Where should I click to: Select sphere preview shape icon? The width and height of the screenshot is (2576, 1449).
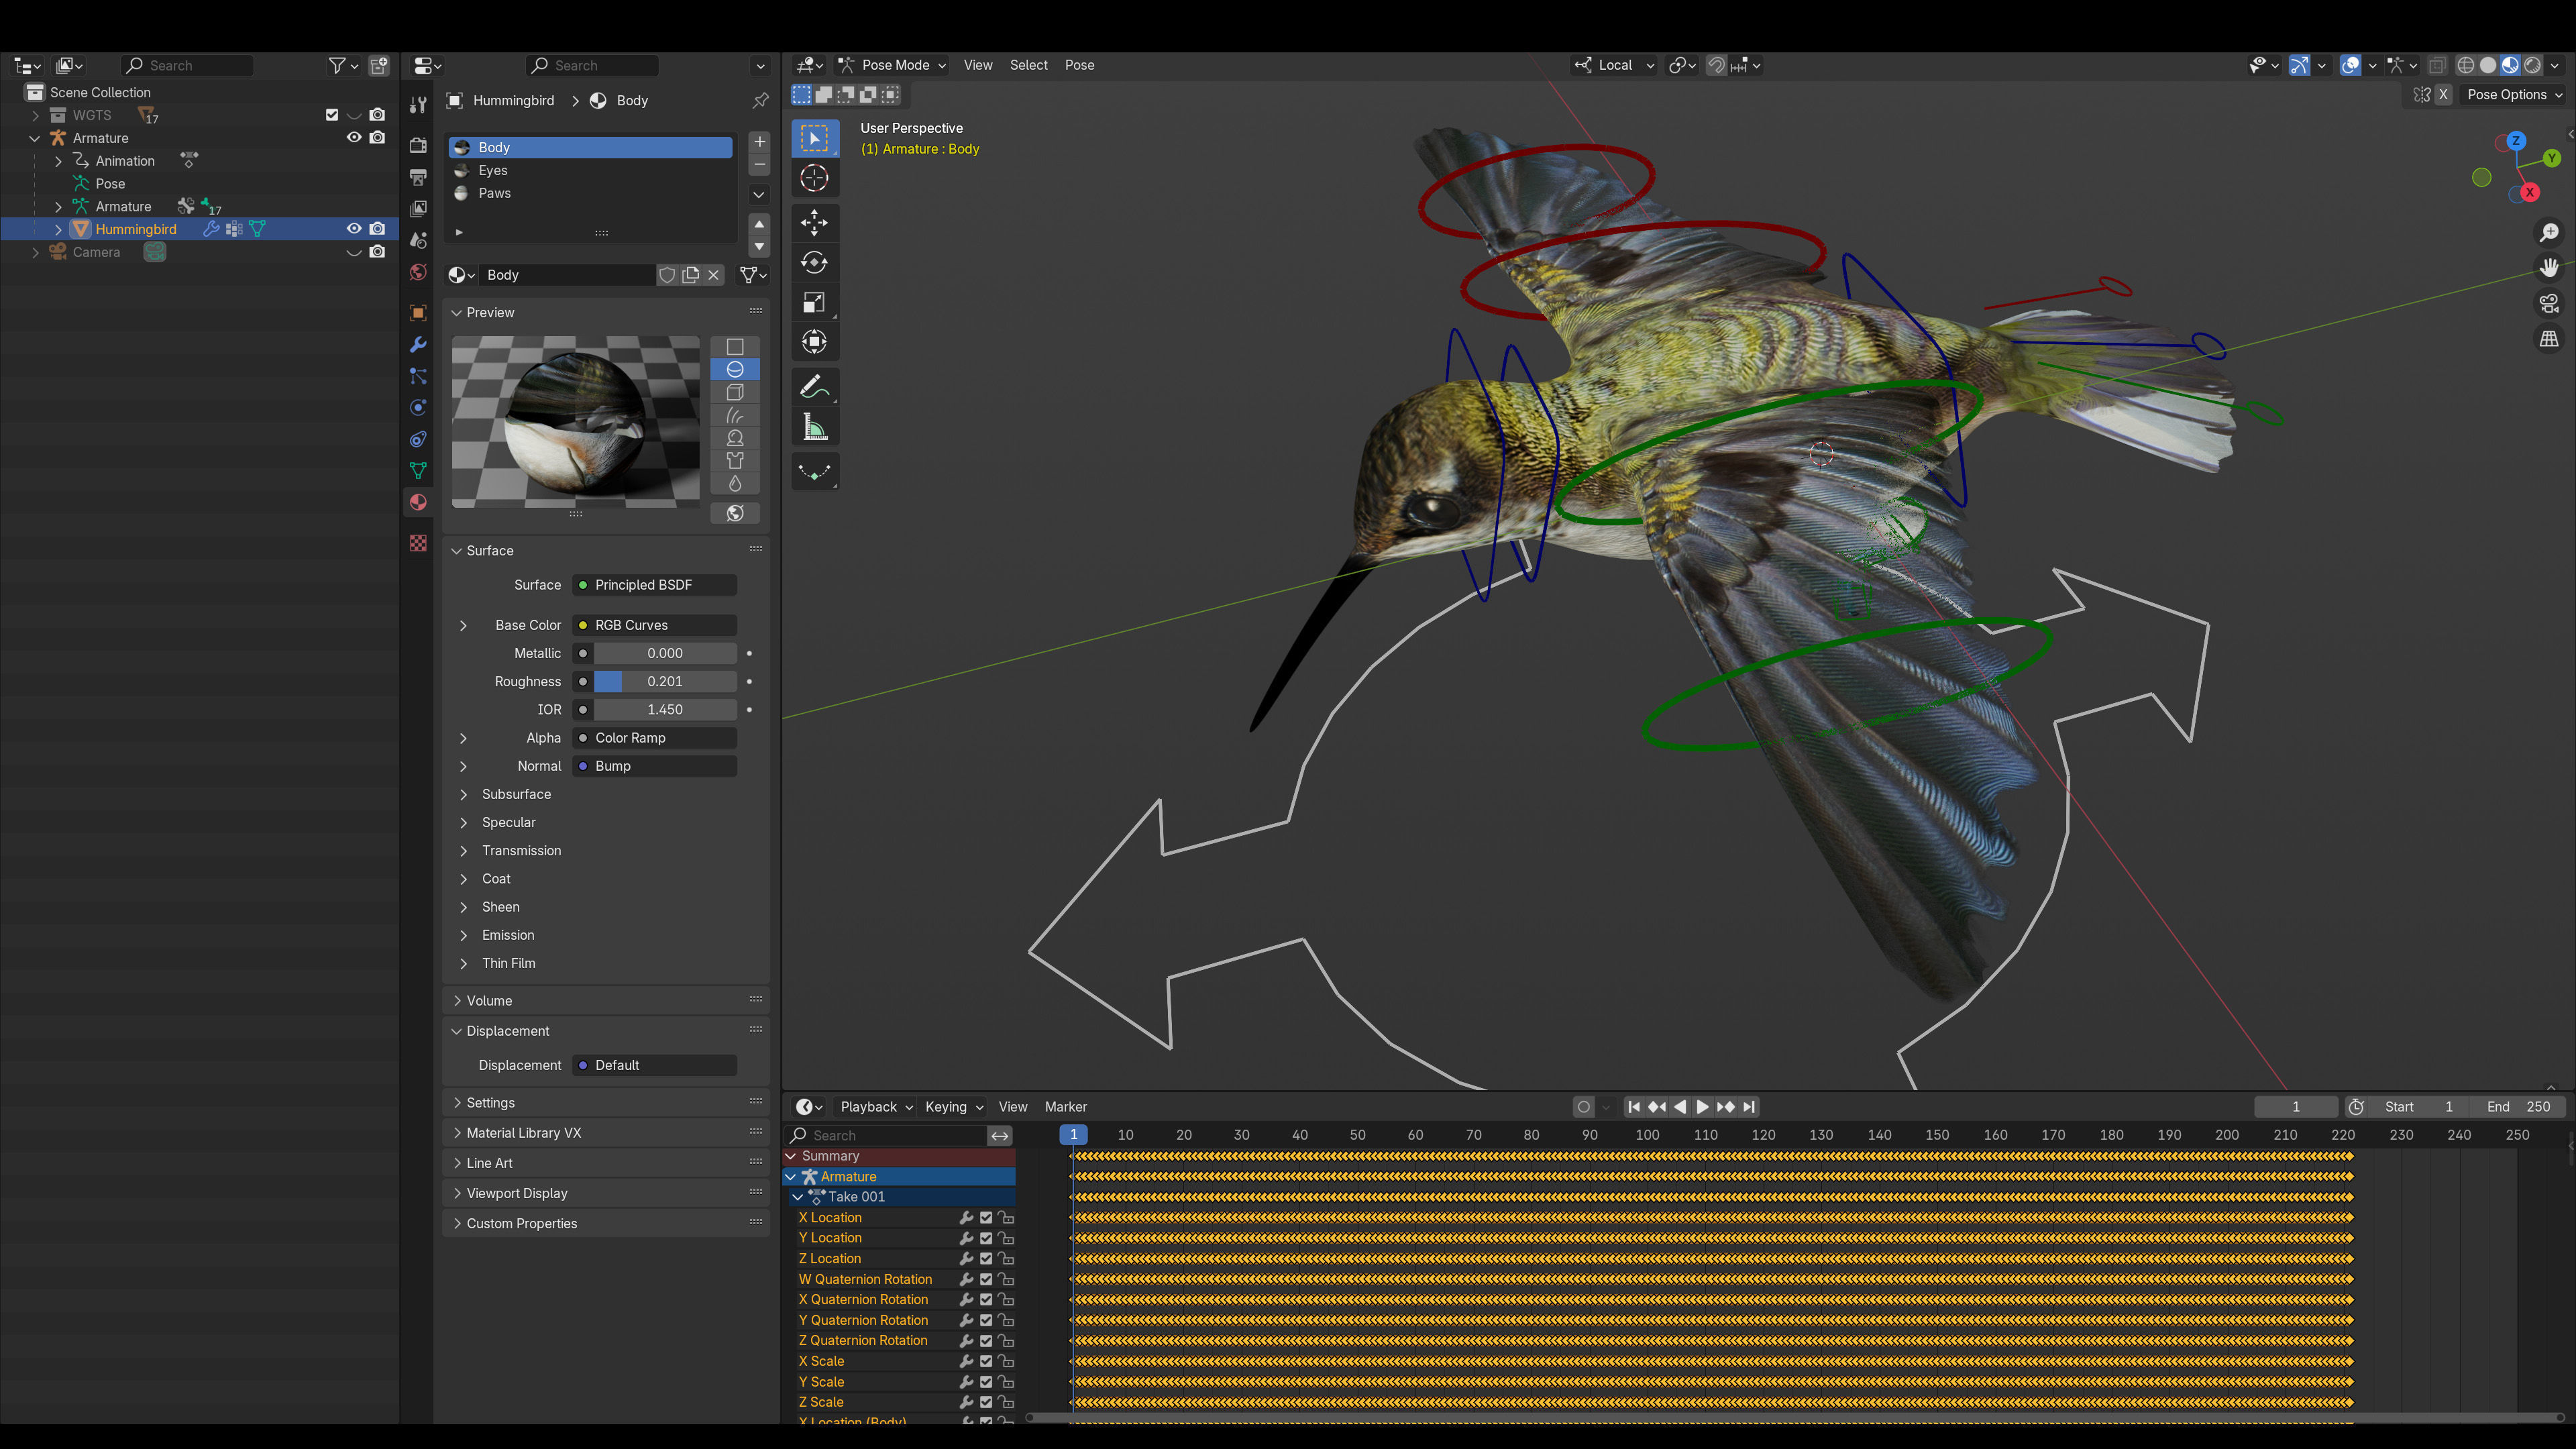pyautogui.click(x=735, y=369)
